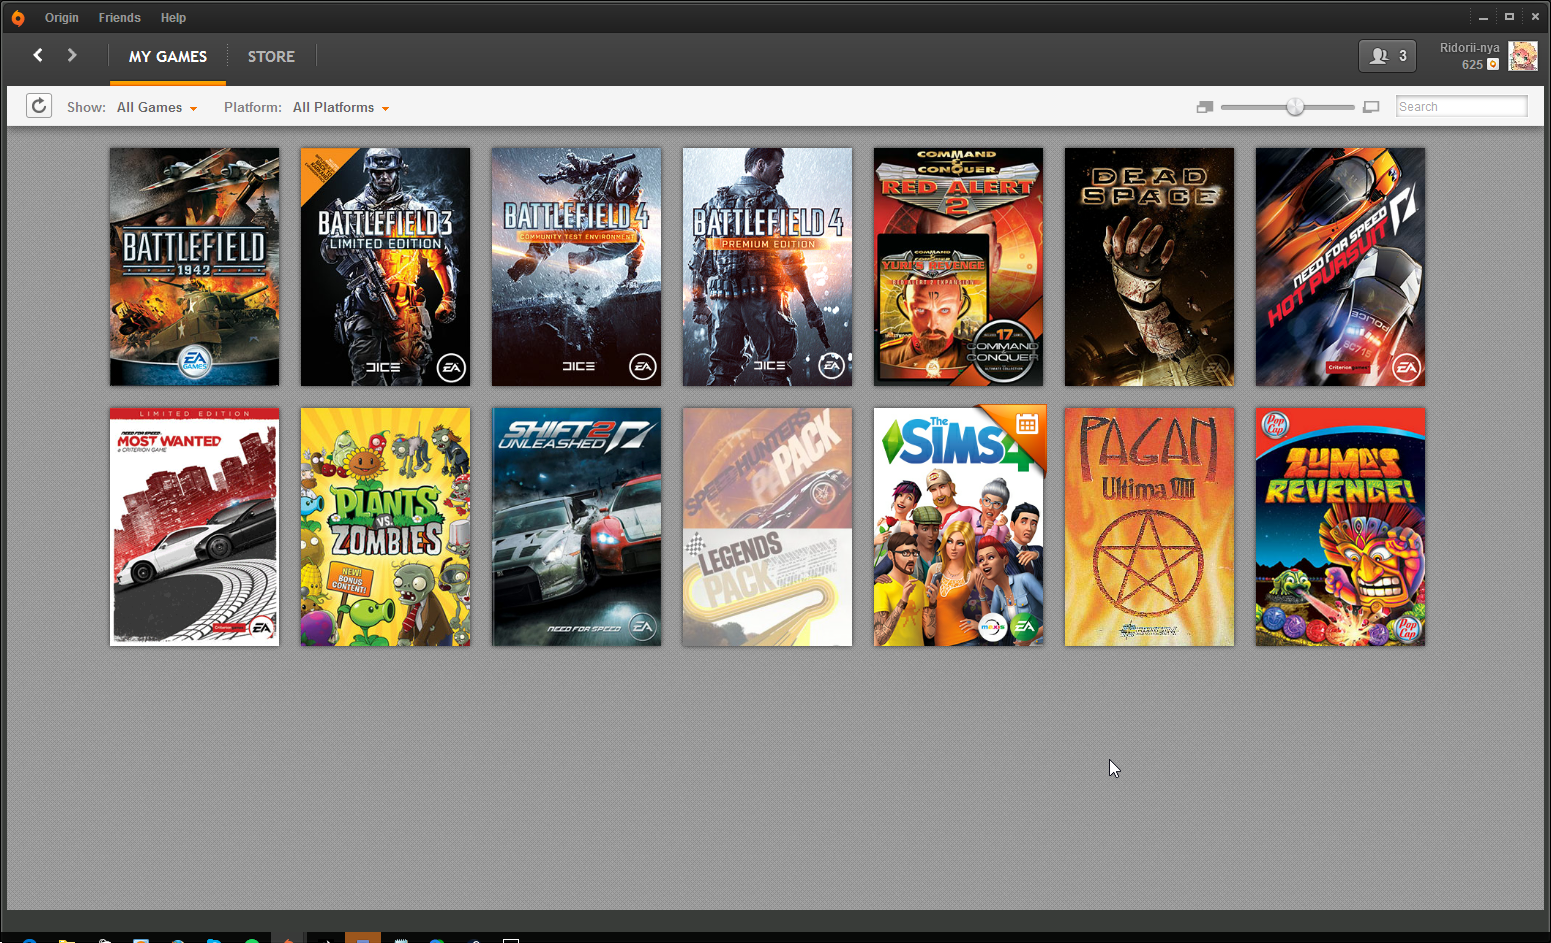Select the faded Legends Pack tile

click(x=767, y=527)
